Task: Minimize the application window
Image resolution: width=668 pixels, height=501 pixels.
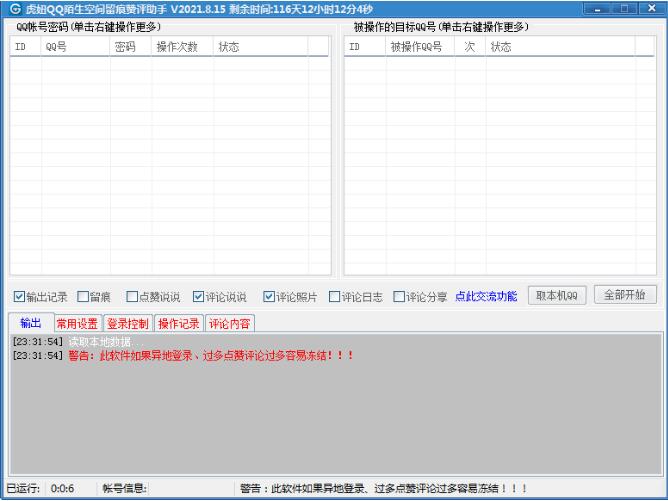Action: [597, 9]
